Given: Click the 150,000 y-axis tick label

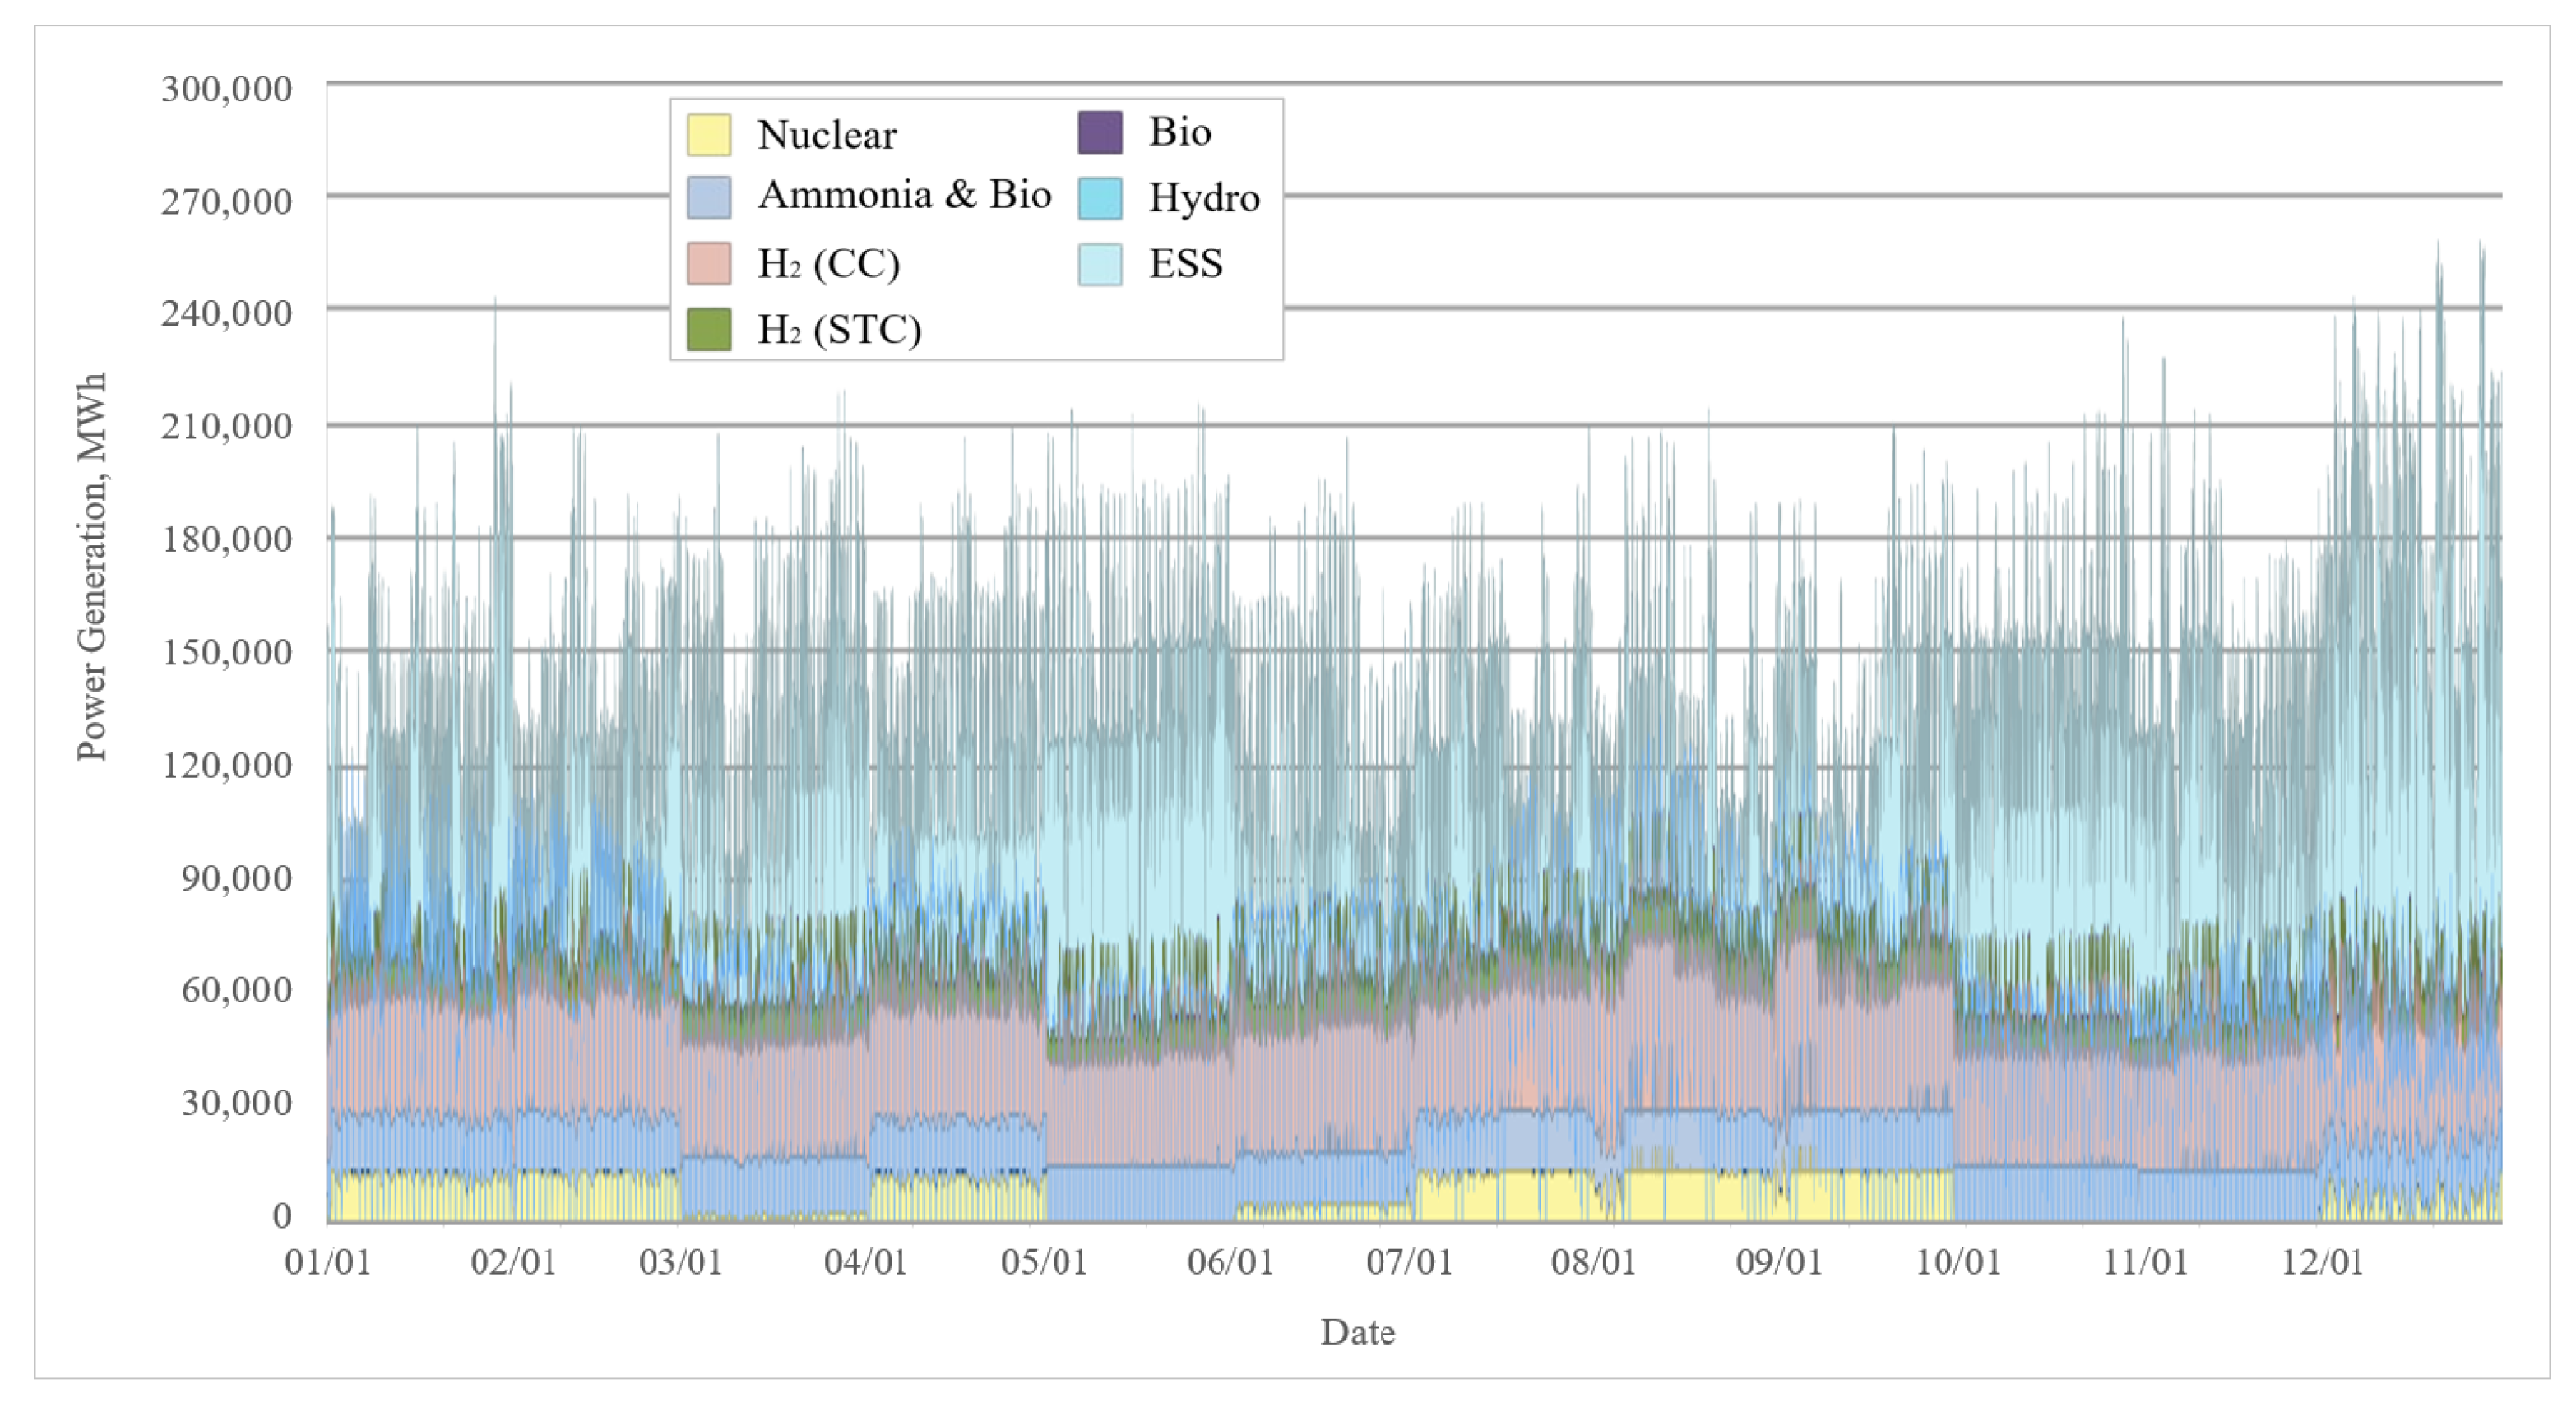Looking at the screenshot, I should click(x=226, y=652).
